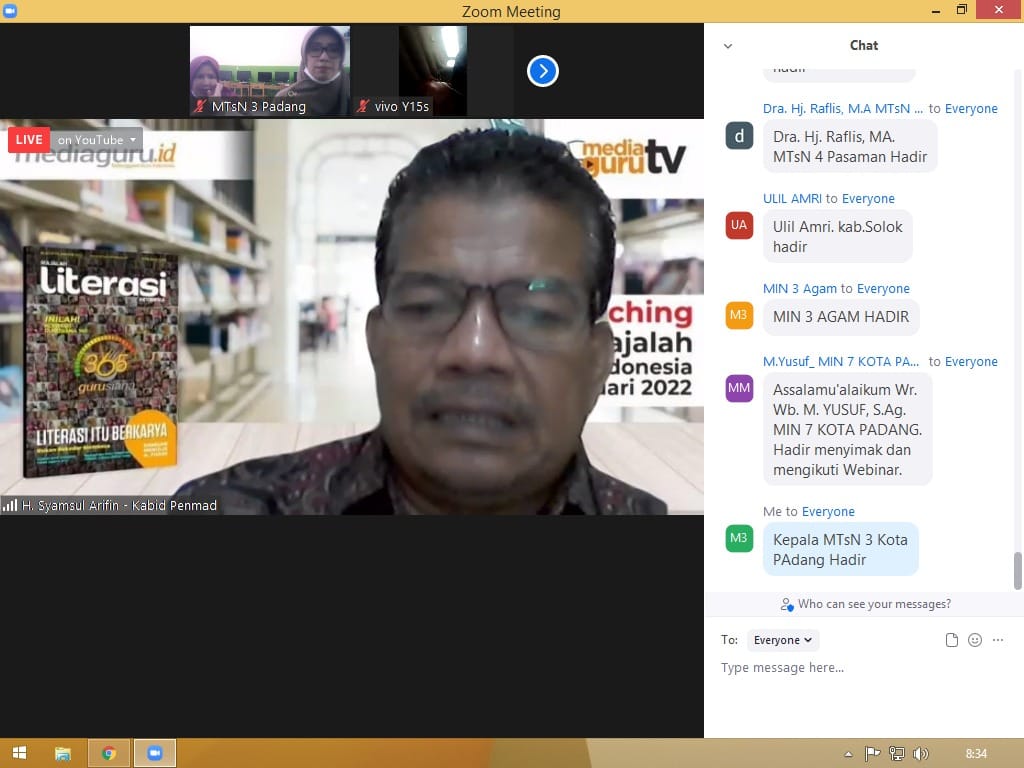Image resolution: width=1024 pixels, height=768 pixels.
Task: Click the 'd' avatar of Dra. Hj. Raflis
Action: click(739, 136)
